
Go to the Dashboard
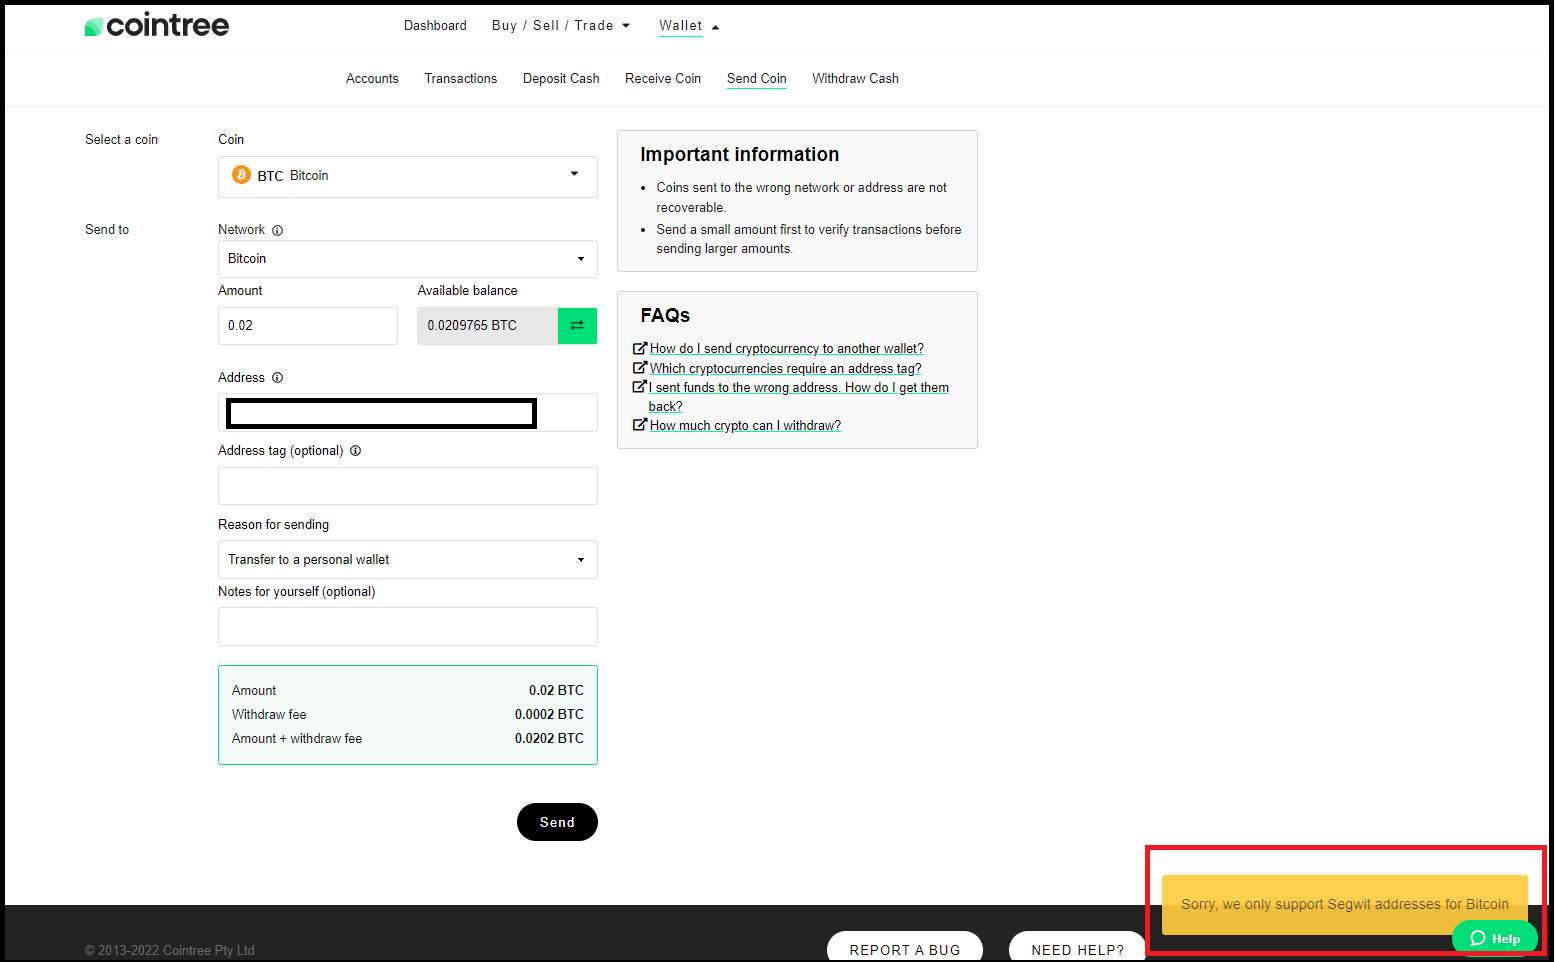[435, 26]
